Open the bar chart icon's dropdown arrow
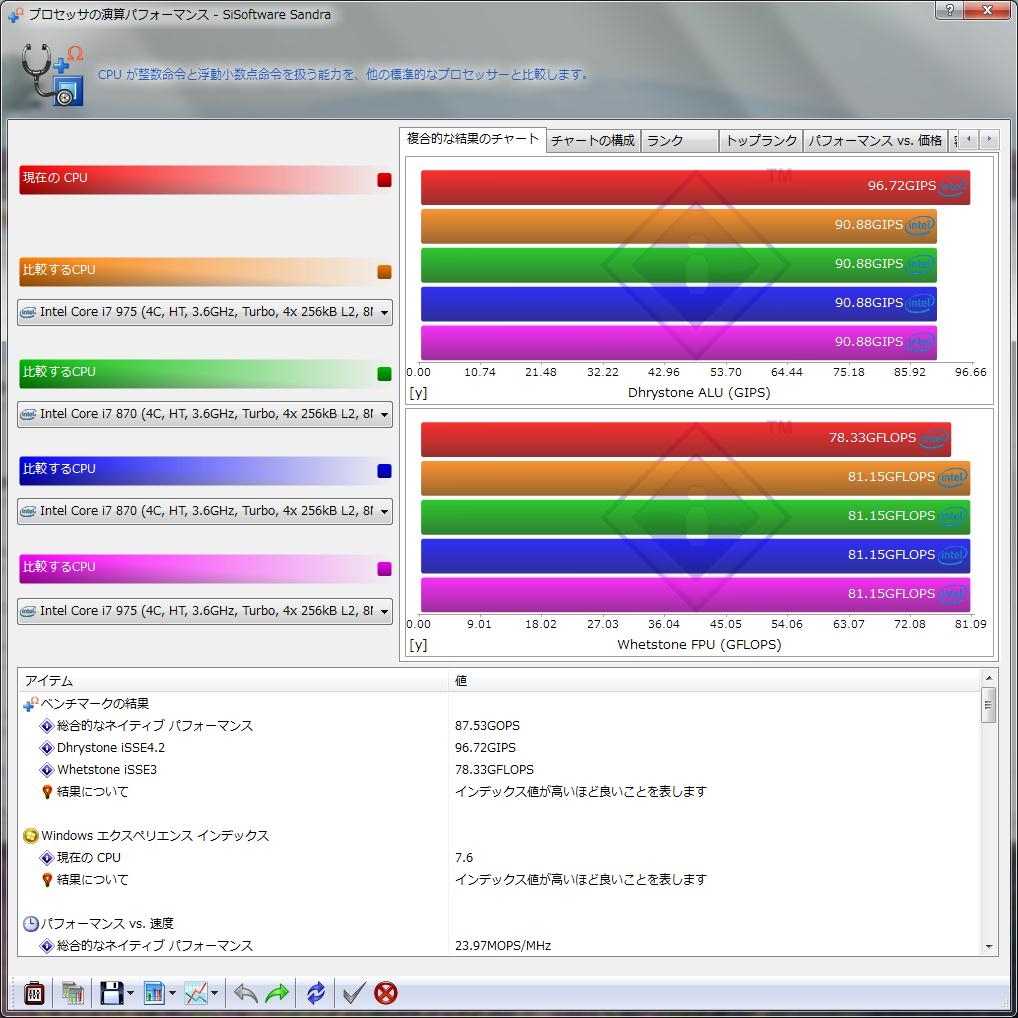Screen dimensions: 1018x1018 click(x=172, y=993)
